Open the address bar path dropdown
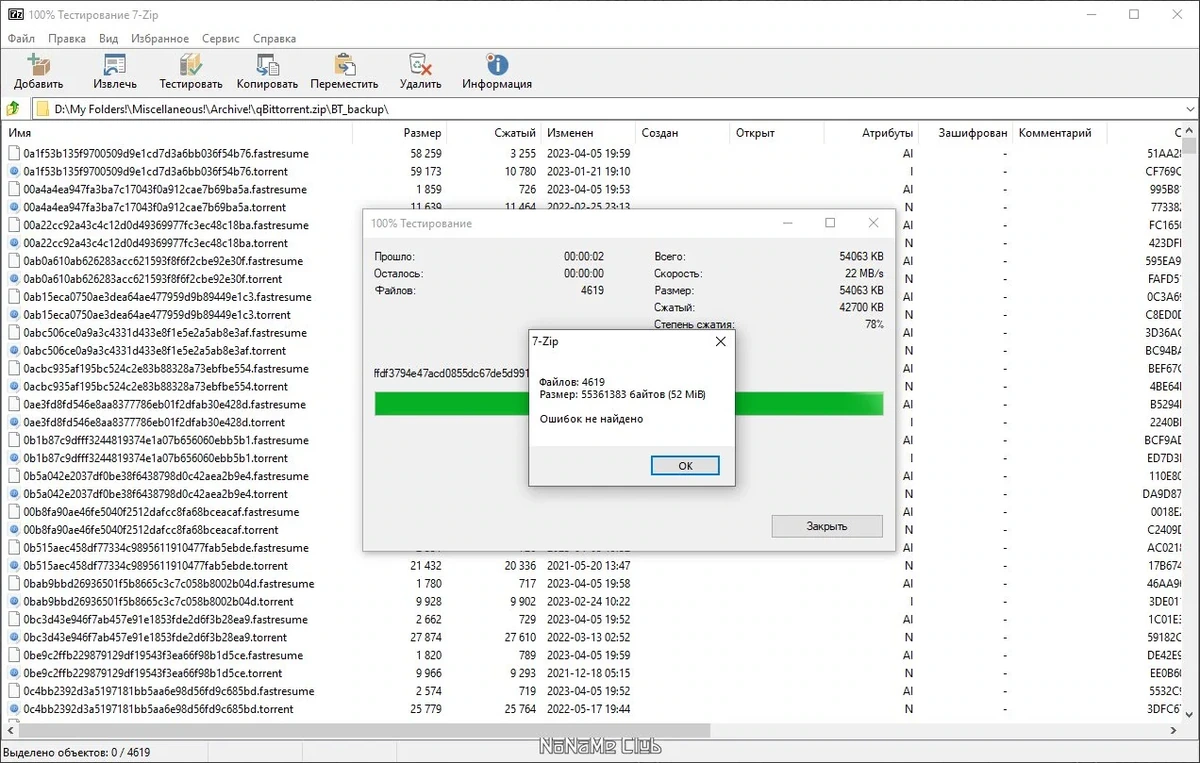This screenshot has height=763, width=1200. point(1190,108)
